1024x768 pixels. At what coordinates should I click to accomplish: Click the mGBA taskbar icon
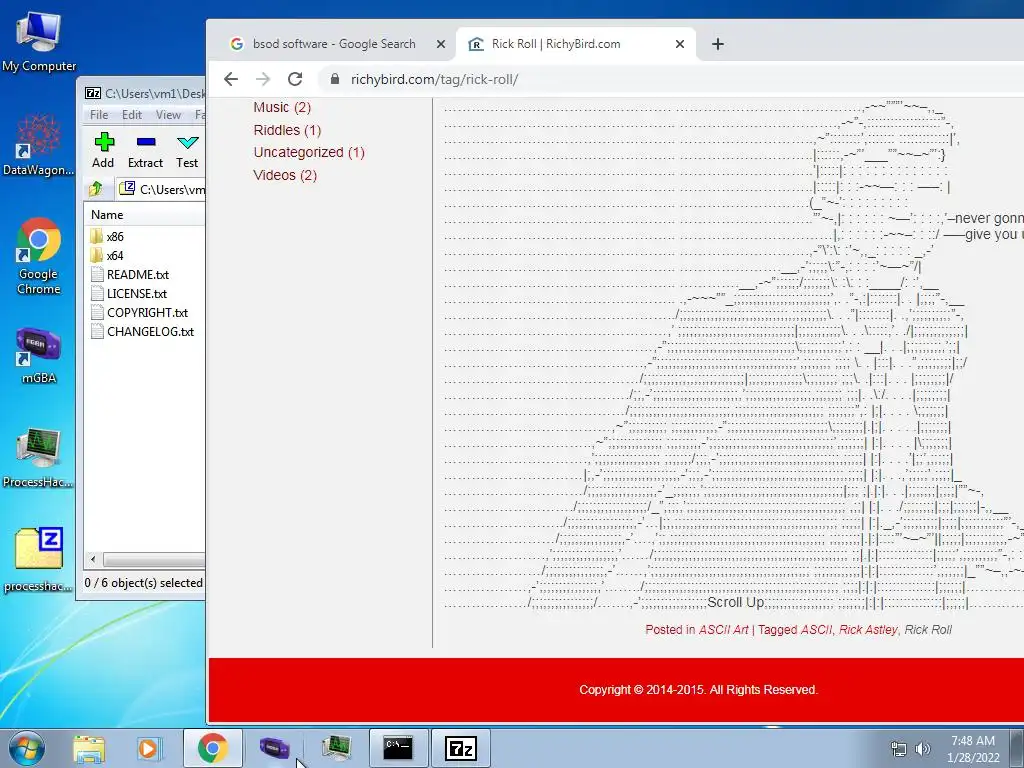coord(274,748)
